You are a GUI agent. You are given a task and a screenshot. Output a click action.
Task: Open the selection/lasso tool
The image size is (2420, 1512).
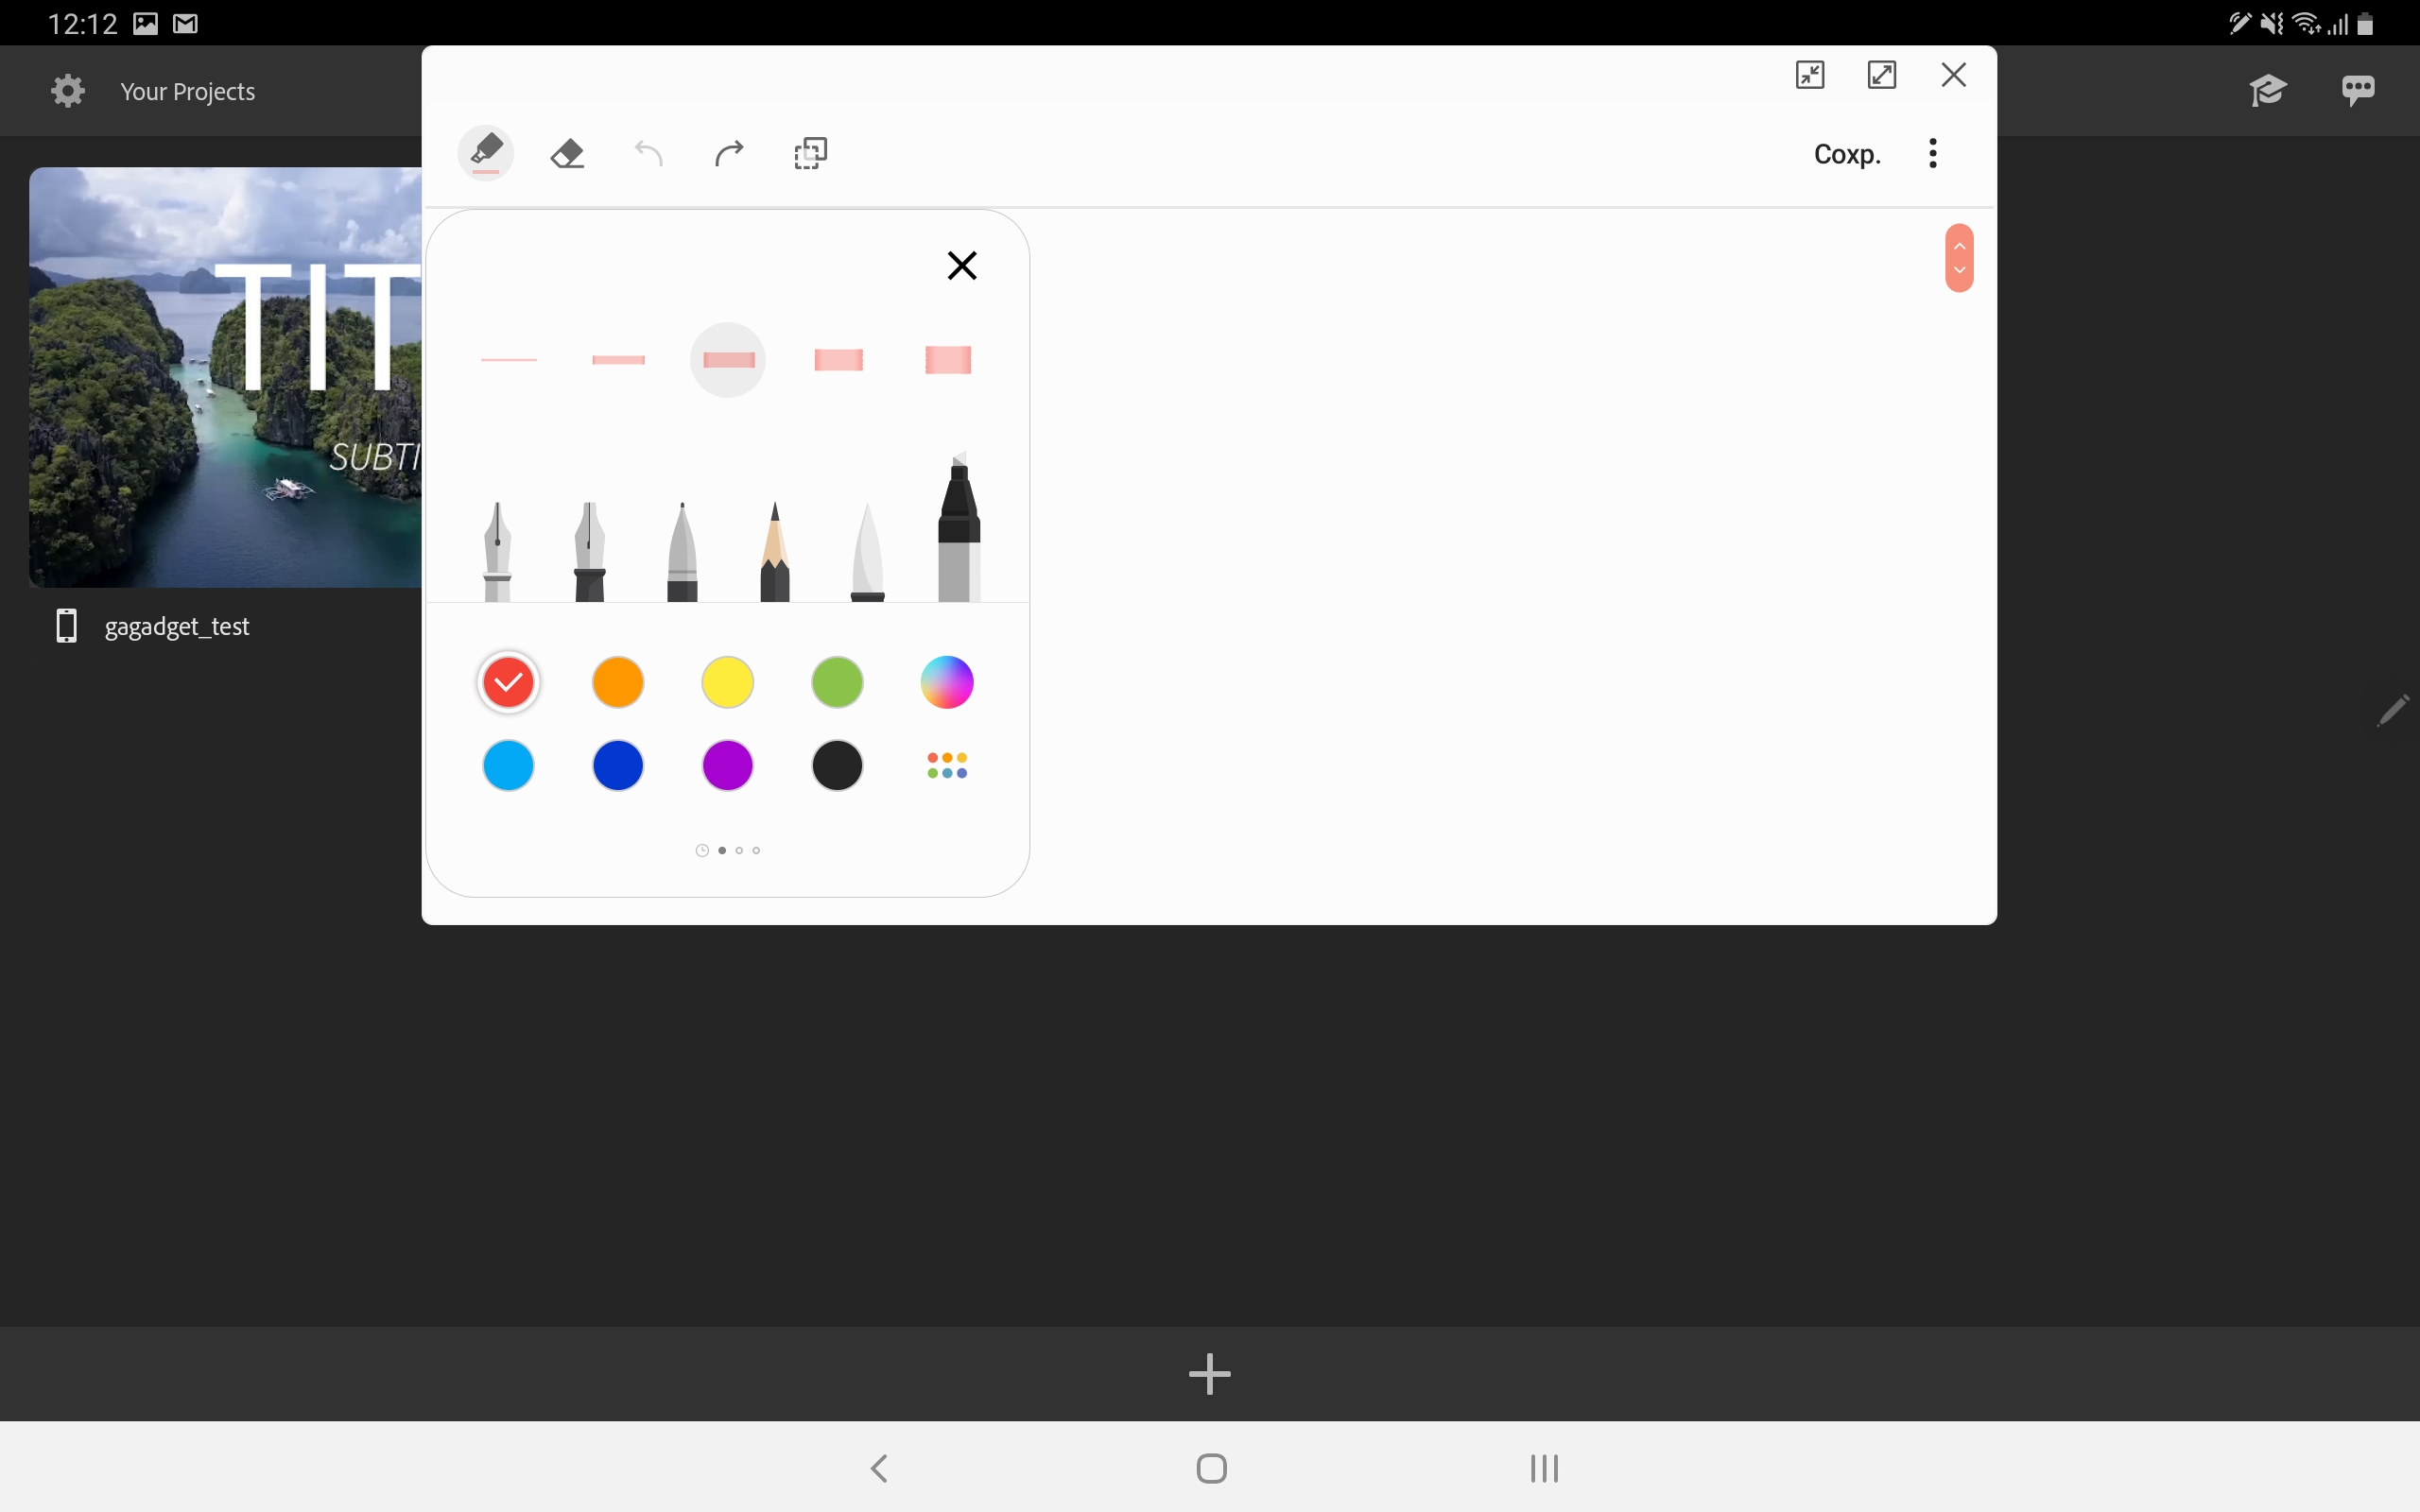point(810,154)
